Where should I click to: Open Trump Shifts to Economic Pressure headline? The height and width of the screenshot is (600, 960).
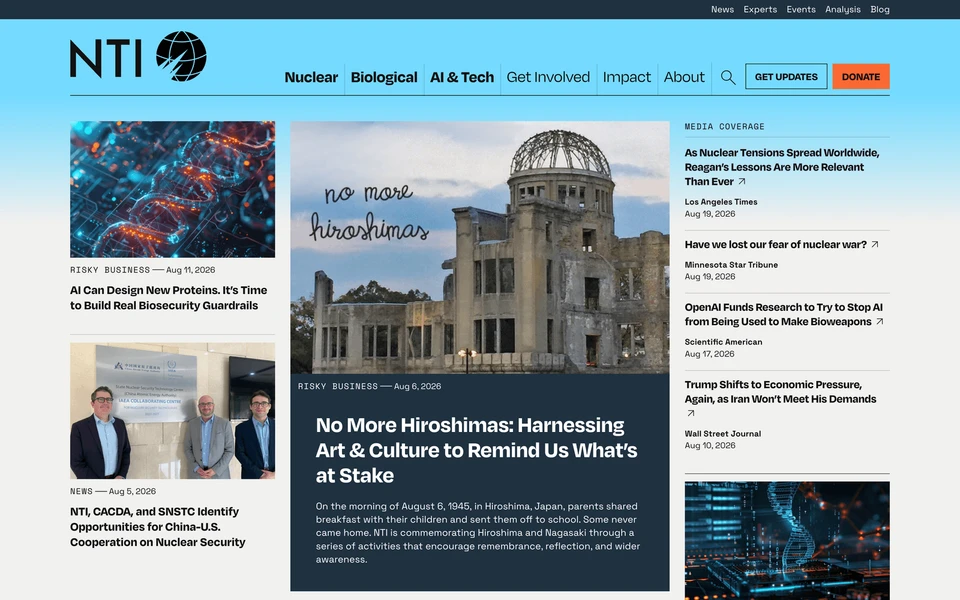(780, 392)
